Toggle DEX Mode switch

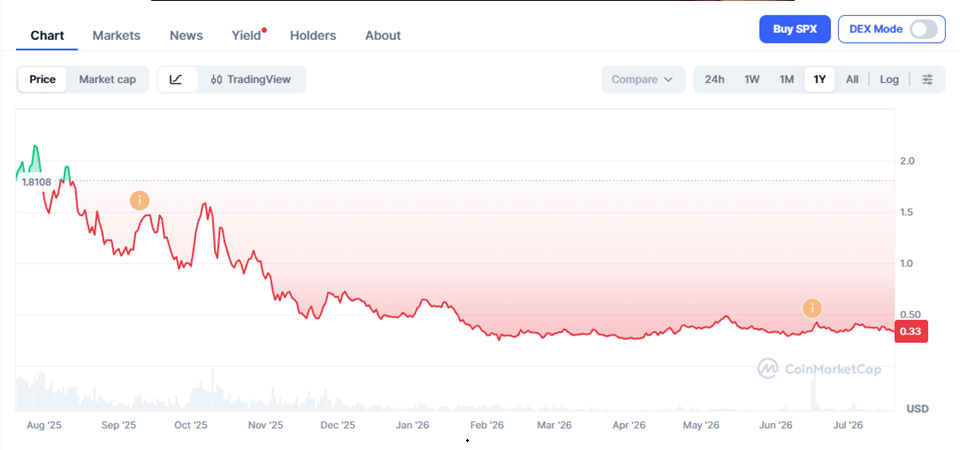(x=923, y=29)
